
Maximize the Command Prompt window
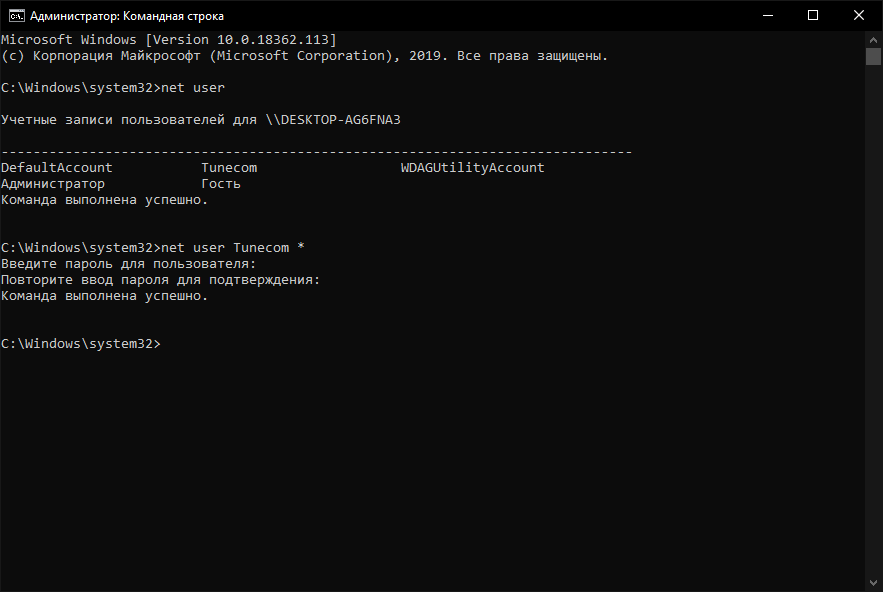[813, 16]
